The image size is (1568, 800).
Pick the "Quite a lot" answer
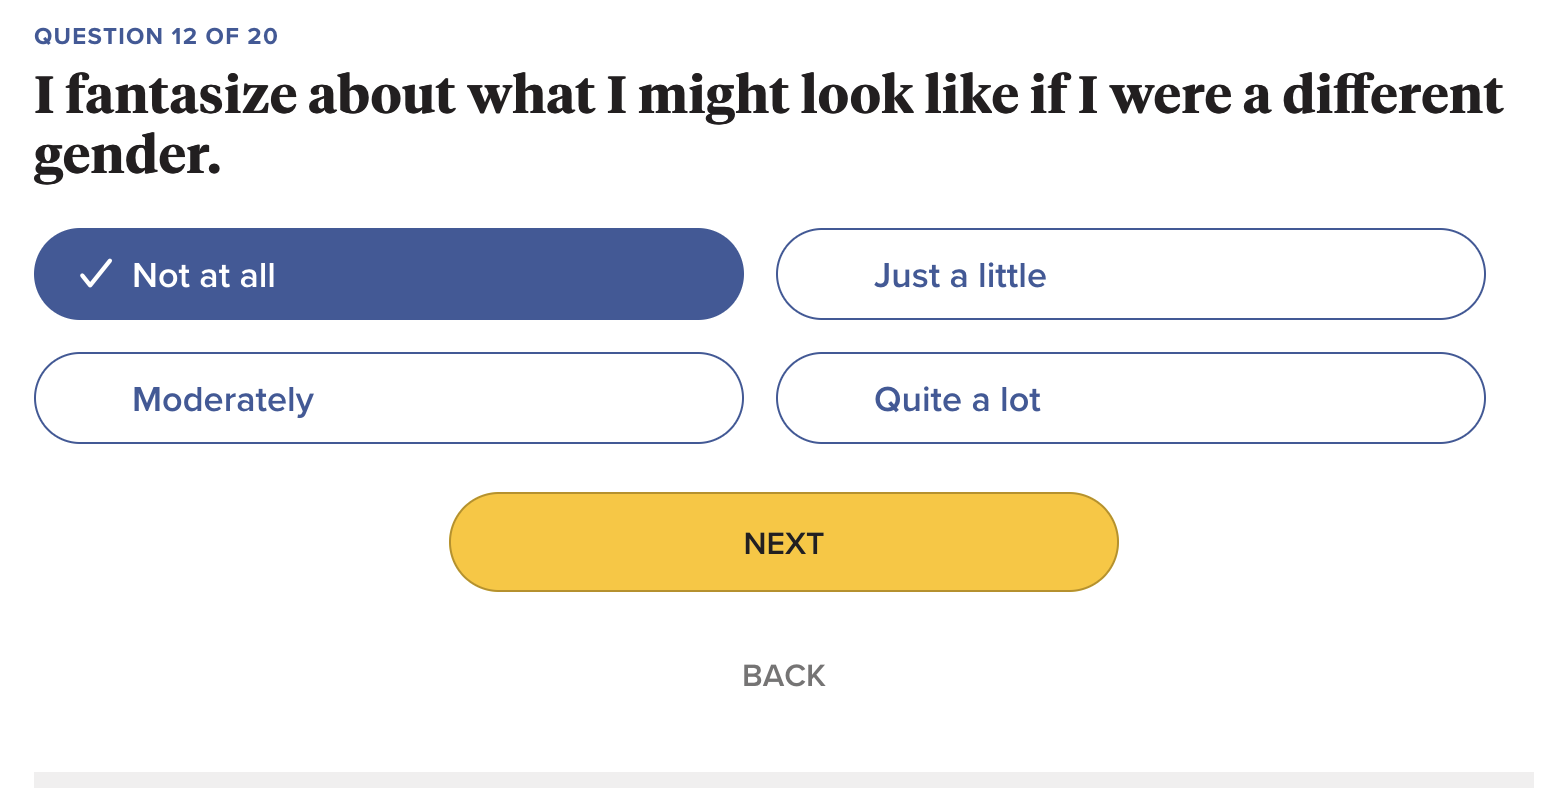[1130, 398]
